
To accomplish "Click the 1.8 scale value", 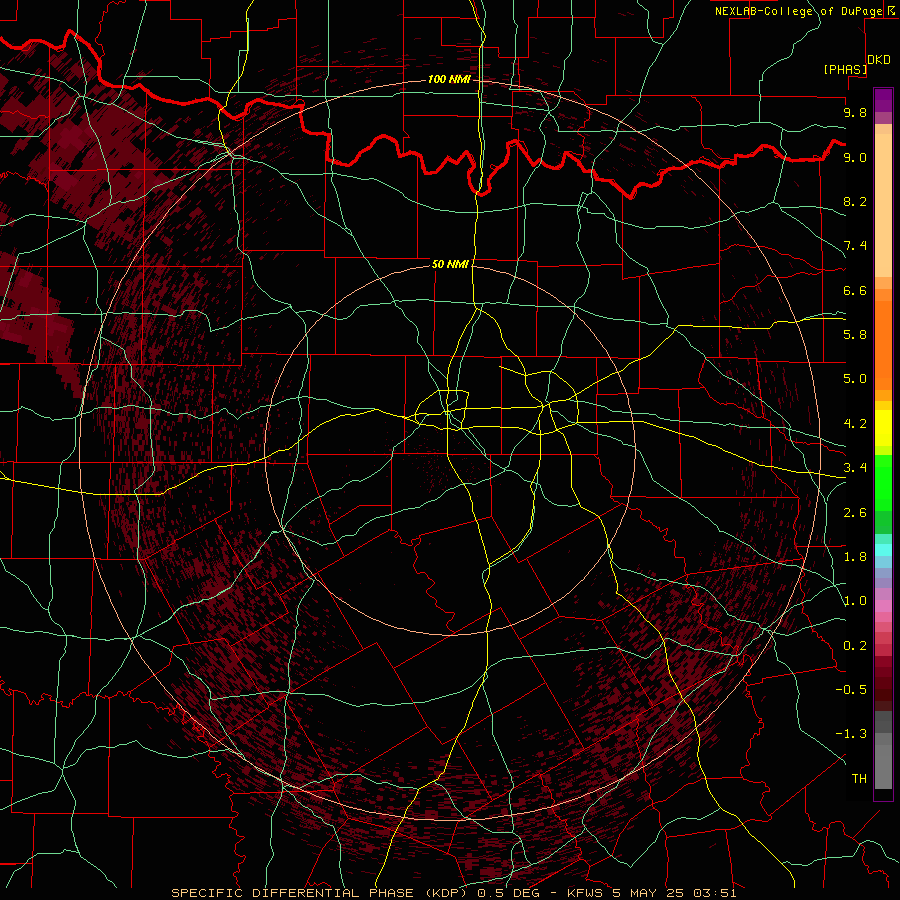I will pyautogui.click(x=855, y=557).
